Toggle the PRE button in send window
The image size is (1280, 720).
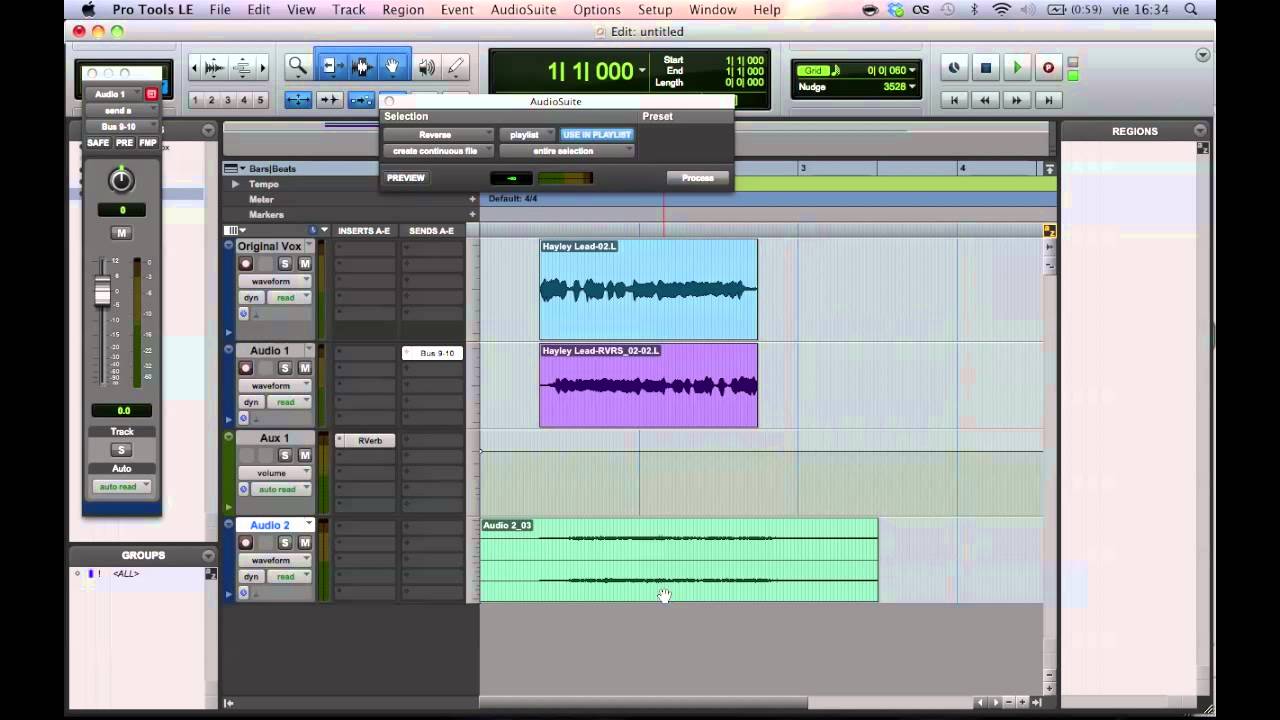point(124,143)
